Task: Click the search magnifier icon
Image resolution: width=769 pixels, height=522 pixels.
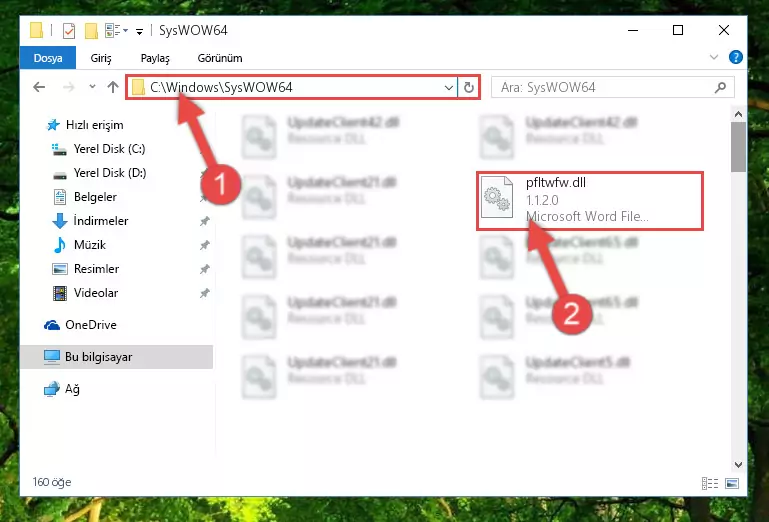Action: [720, 87]
